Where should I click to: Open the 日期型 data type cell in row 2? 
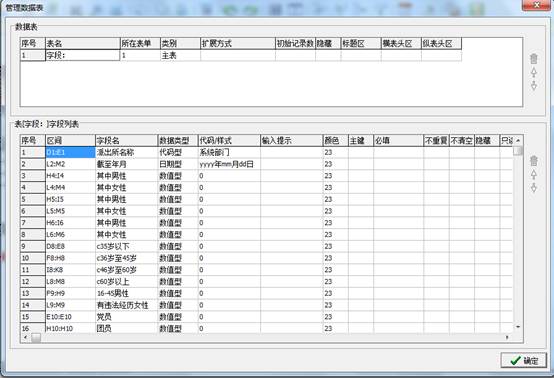tap(177, 164)
